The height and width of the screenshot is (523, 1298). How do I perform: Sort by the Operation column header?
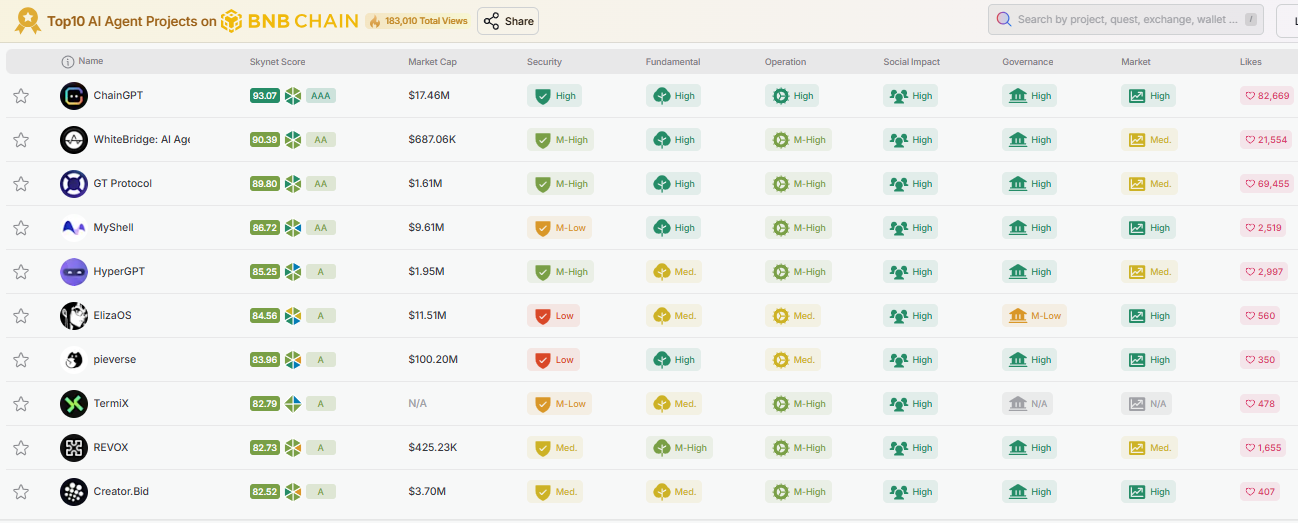tap(785, 62)
